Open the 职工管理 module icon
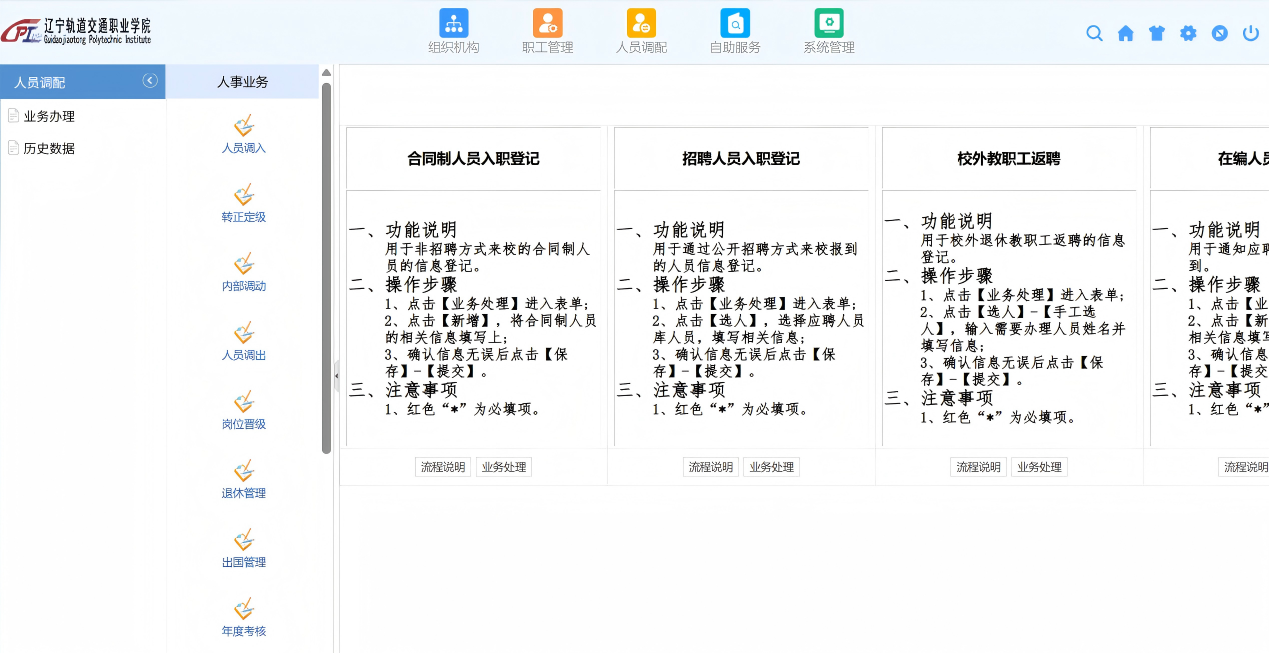1269x653 pixels. (547, 24)
